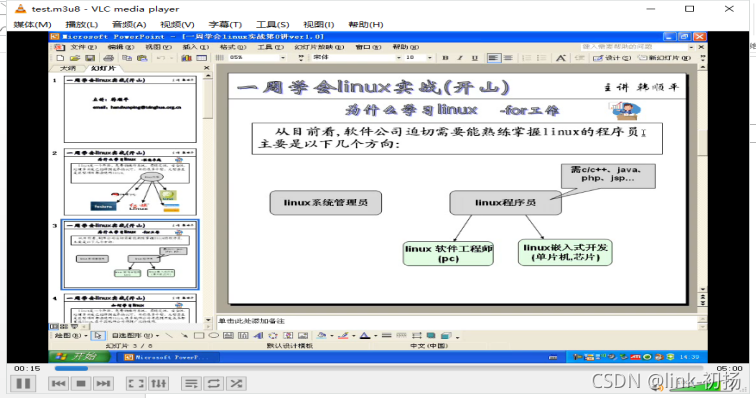Open VLC 视频(V) menu
Image resolution: width=756 pixels, height=399 pixels.
click(177, 25)
